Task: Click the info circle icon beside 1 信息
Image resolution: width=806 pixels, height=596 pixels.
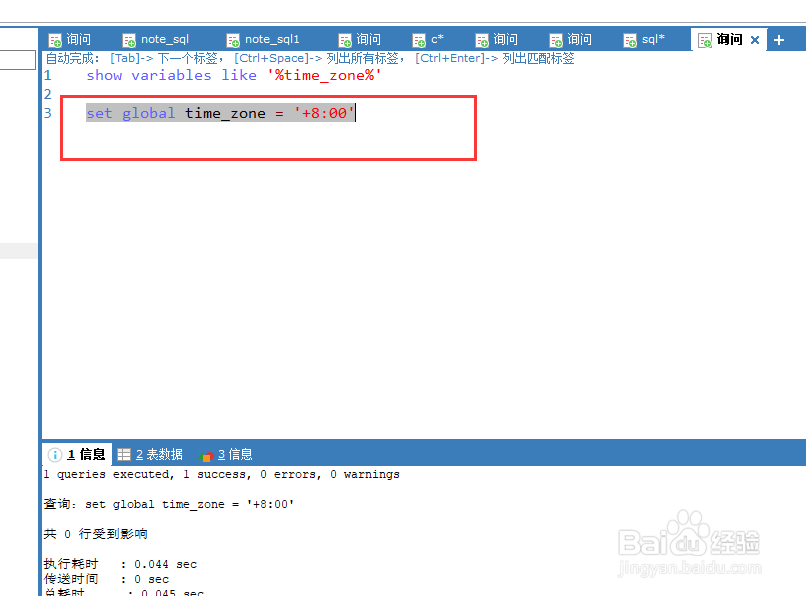Action: pos(54,454)
